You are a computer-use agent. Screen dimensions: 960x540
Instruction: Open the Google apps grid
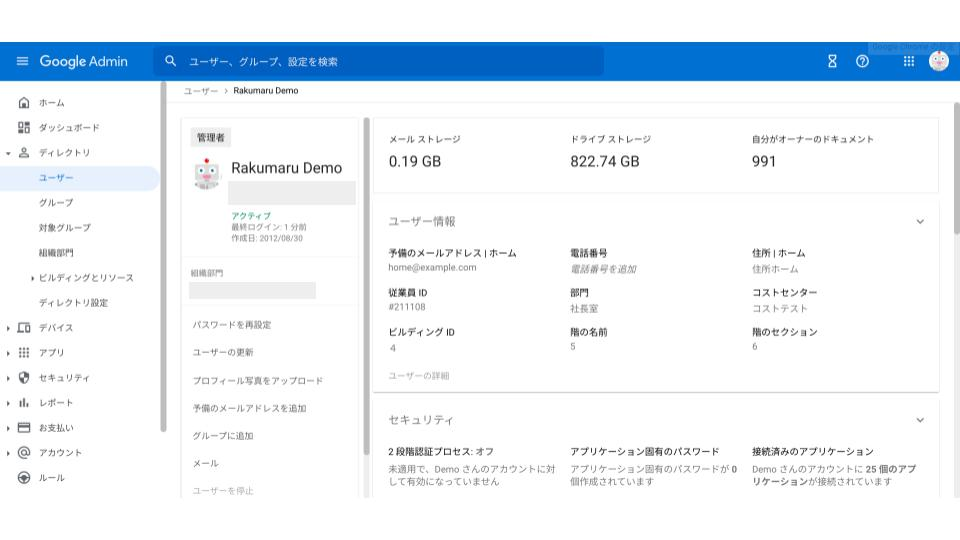pos(909,61)
